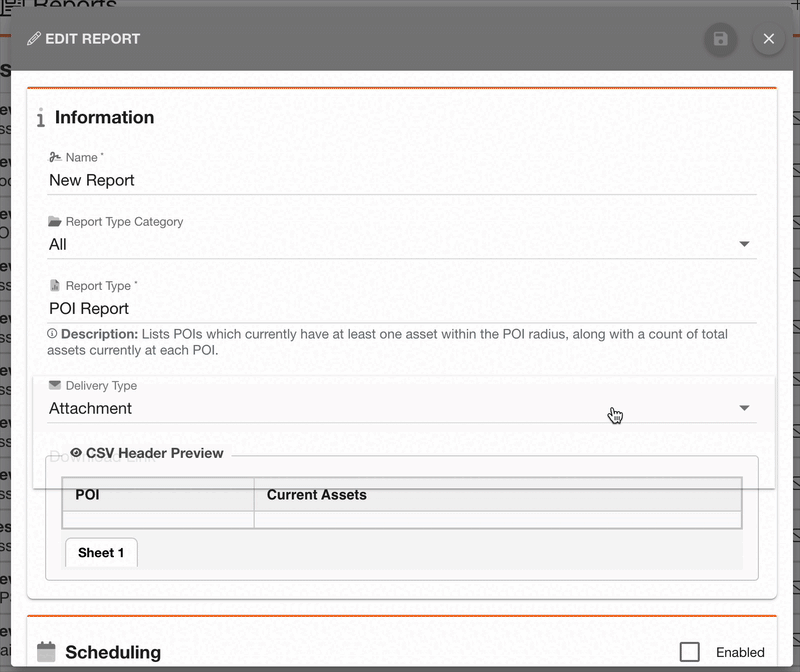Click the Information section 'i' icon
800x672 pixels.
tap(41, 119)
